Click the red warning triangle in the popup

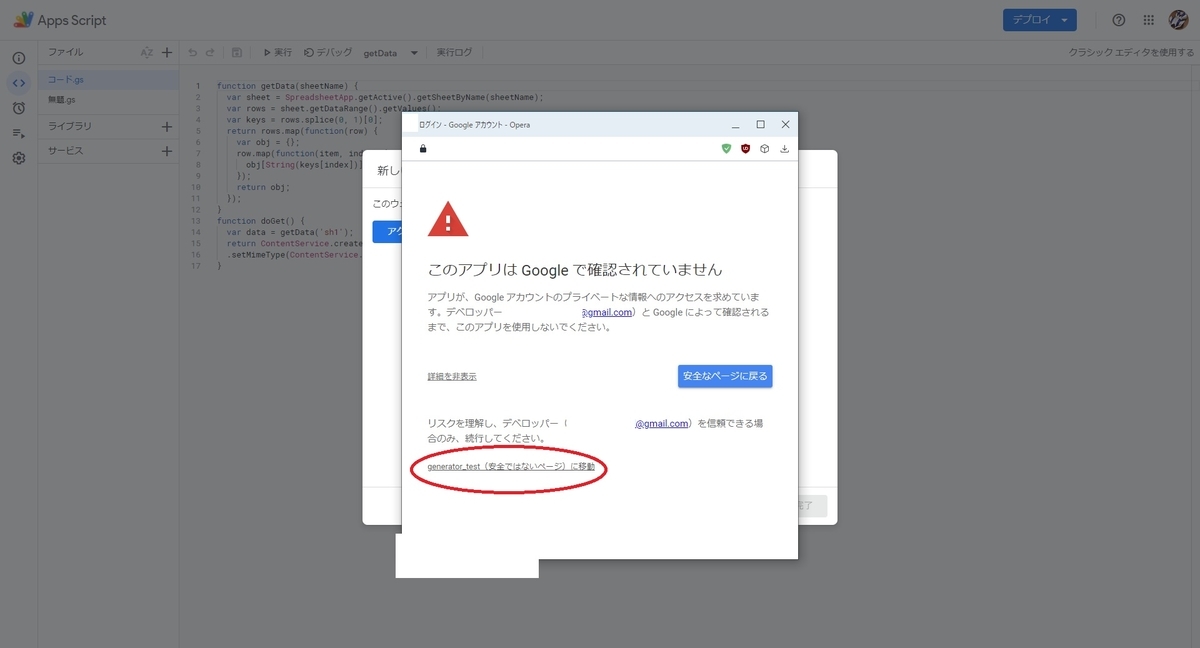[447, 219]
